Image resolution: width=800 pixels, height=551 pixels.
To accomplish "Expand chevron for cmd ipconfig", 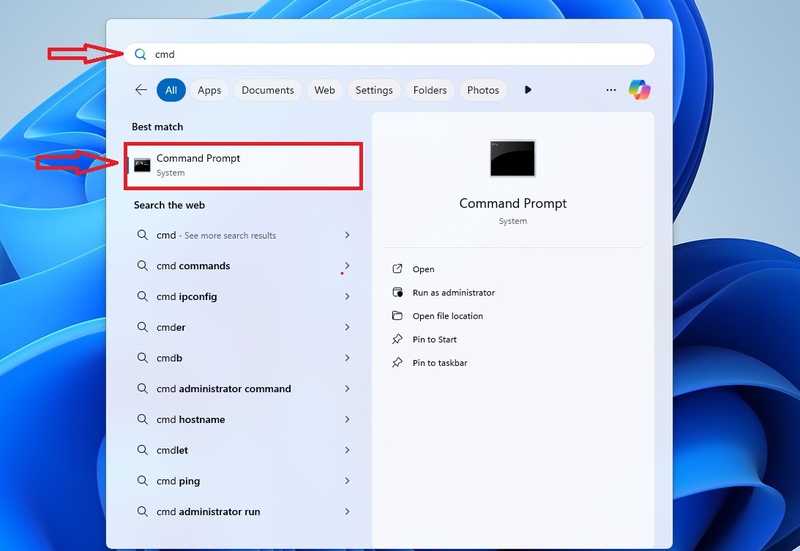I will pyautogui.click(x=347, y=296).
